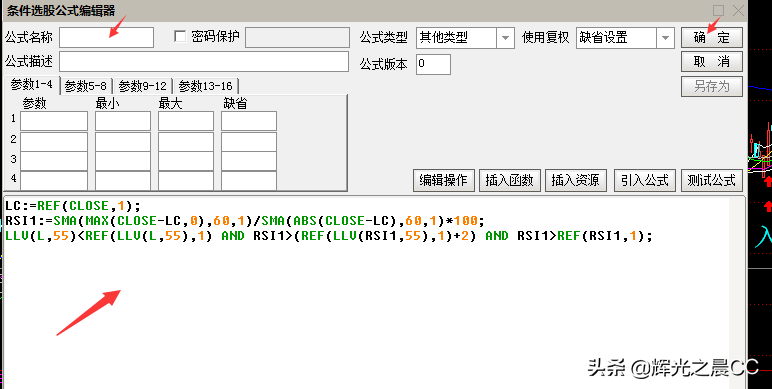Click the 确定 button
772x389 pixels.
coord(712,37)
